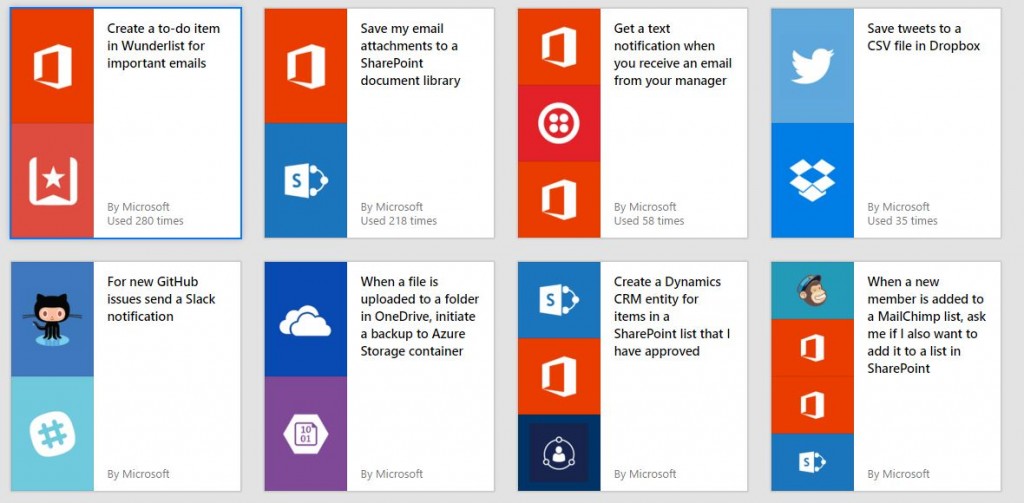Click the Dropbox box icon
Image resolution: width=1024 pixels, height=503 pixels.
(812, 180)
